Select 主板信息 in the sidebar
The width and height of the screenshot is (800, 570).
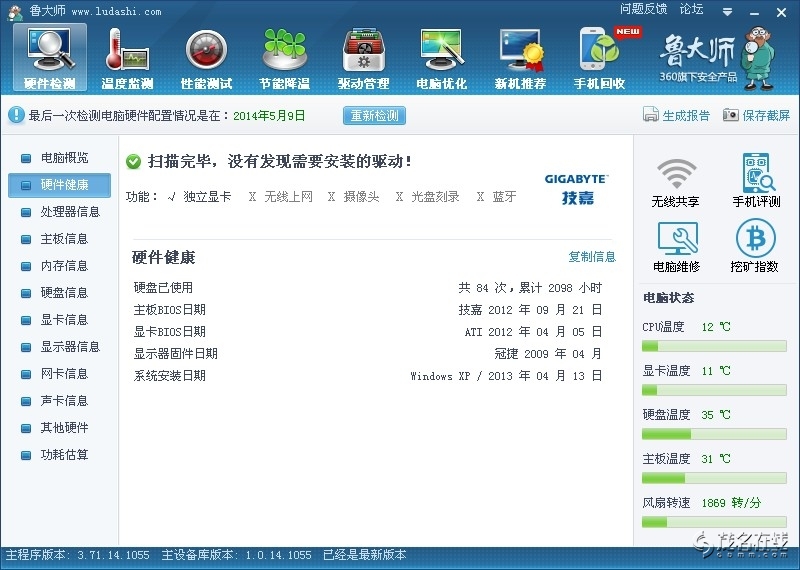pos(59,239)
